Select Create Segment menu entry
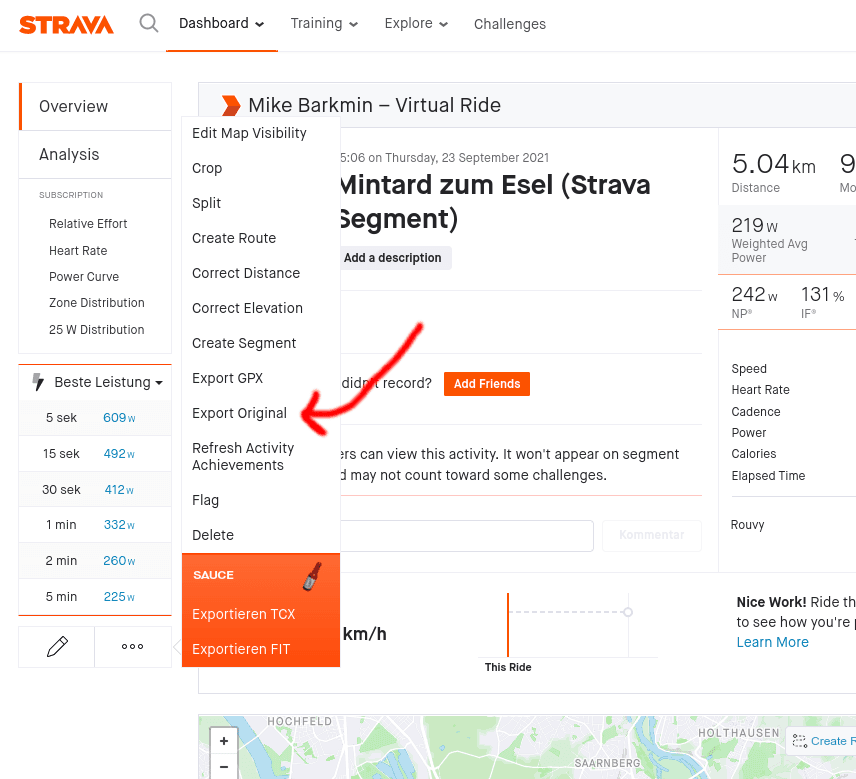The image size is (856, 779). 244,343
